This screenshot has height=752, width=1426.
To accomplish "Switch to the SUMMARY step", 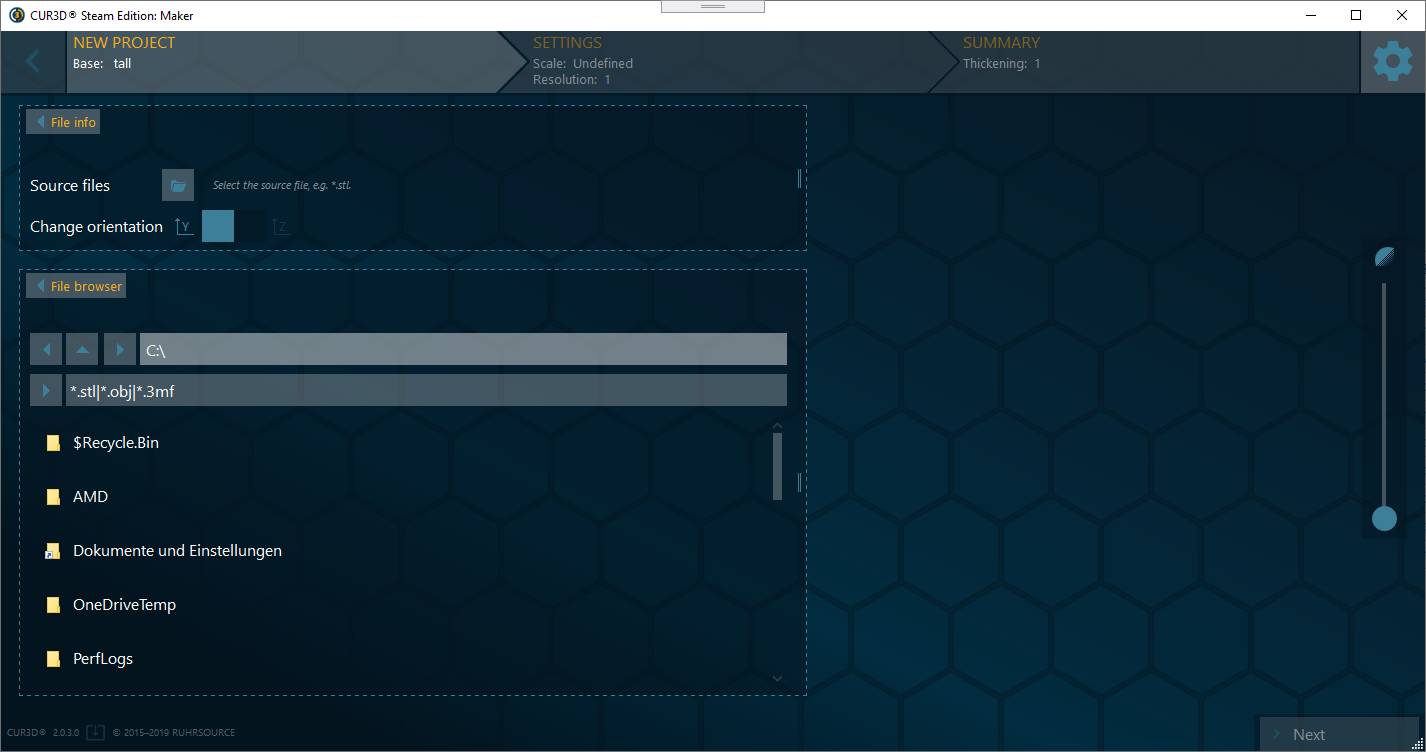I will [x=1140, y=62].
